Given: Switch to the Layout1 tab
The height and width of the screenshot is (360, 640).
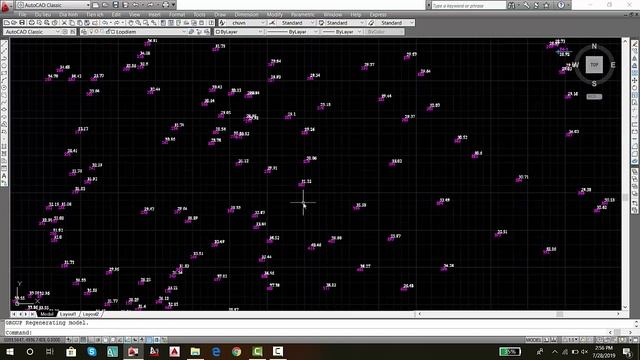Looking at the screenshot, I should (68, 314).
